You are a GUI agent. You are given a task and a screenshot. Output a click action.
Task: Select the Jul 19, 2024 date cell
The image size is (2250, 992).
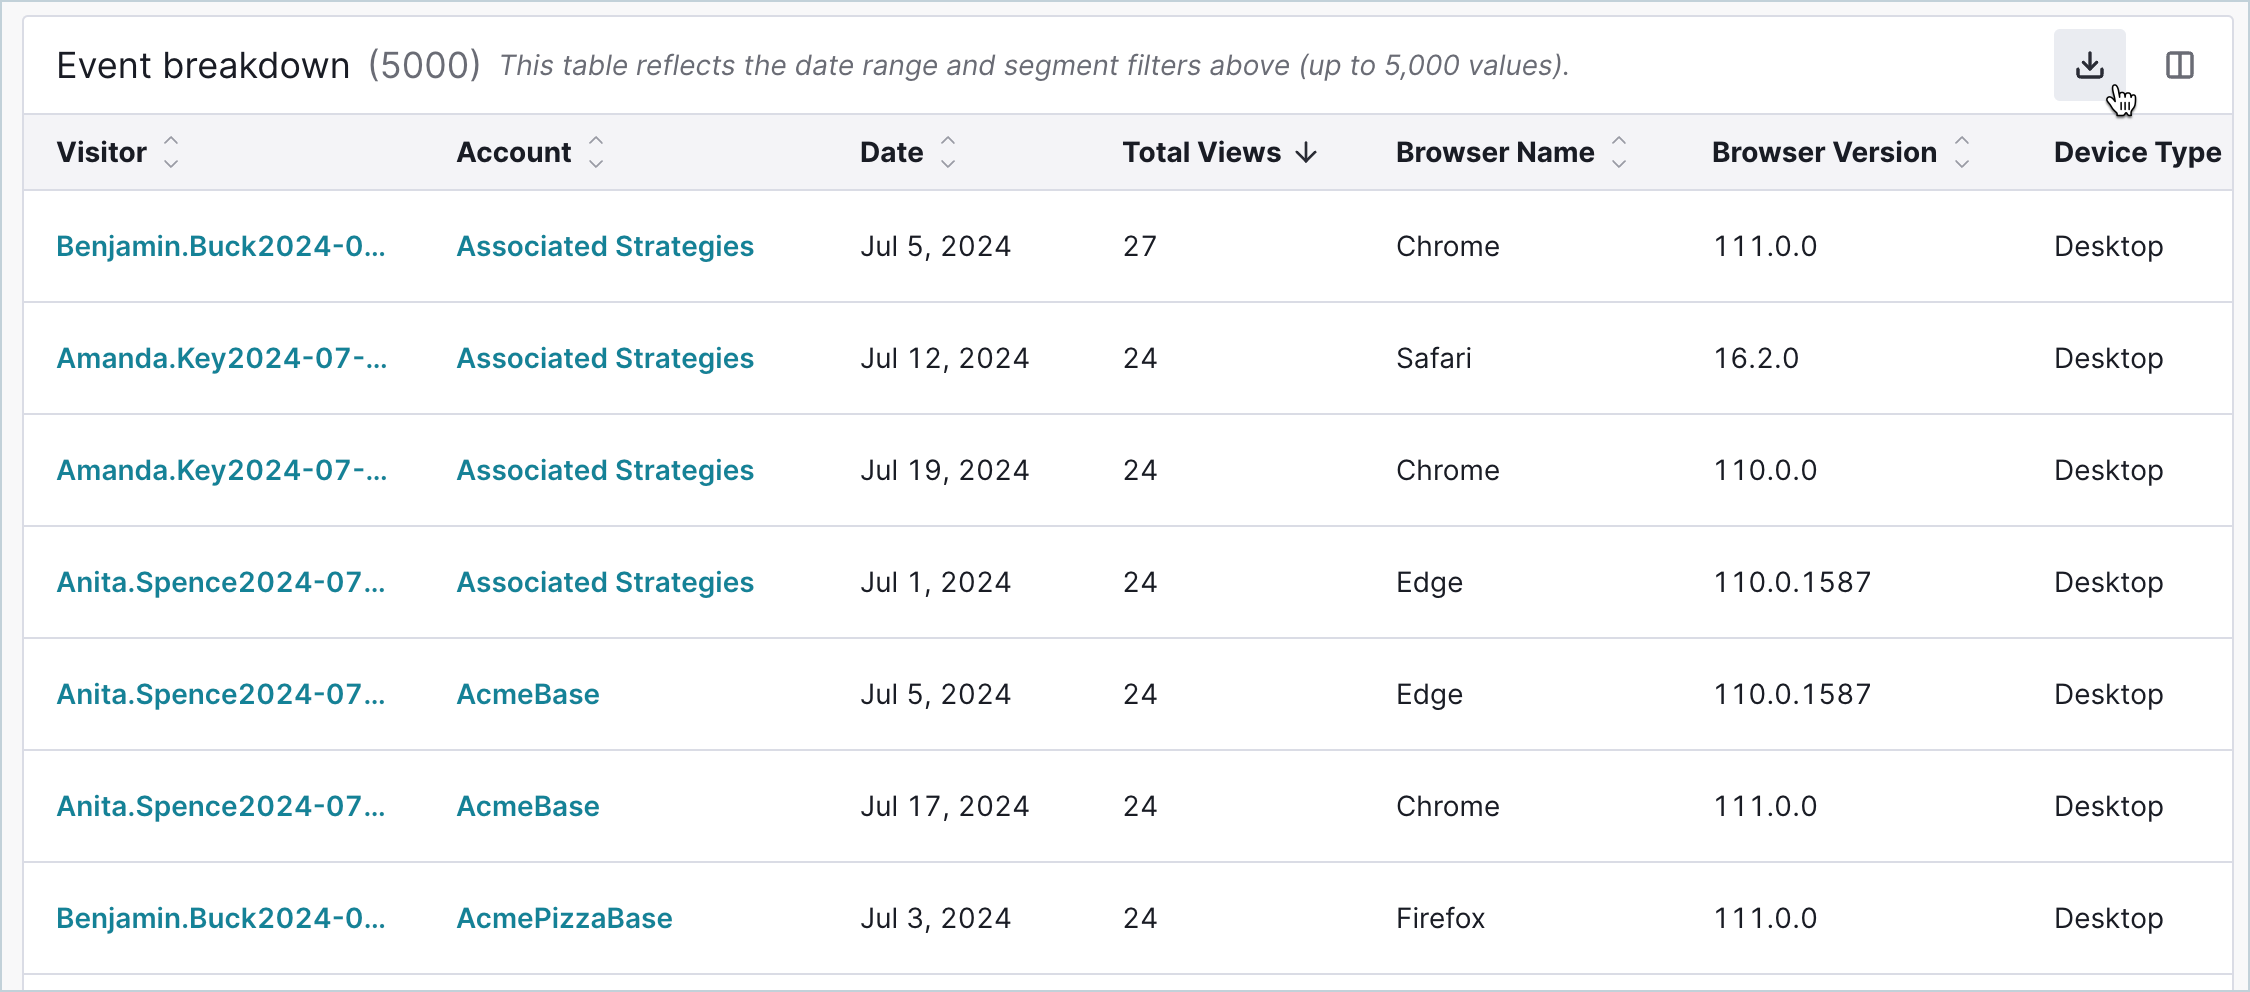944,470
